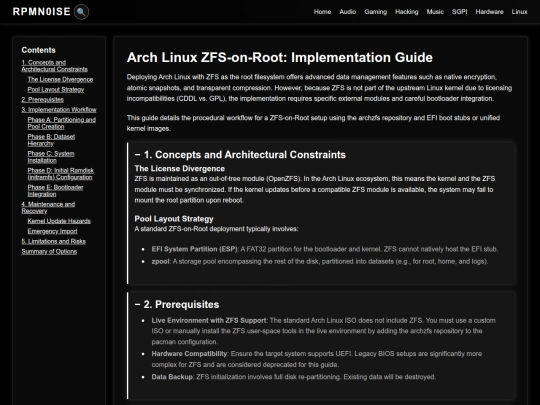Open Emergency Import contents link
The width and height of the screenshot is (540, 405).
click(52, 231)
